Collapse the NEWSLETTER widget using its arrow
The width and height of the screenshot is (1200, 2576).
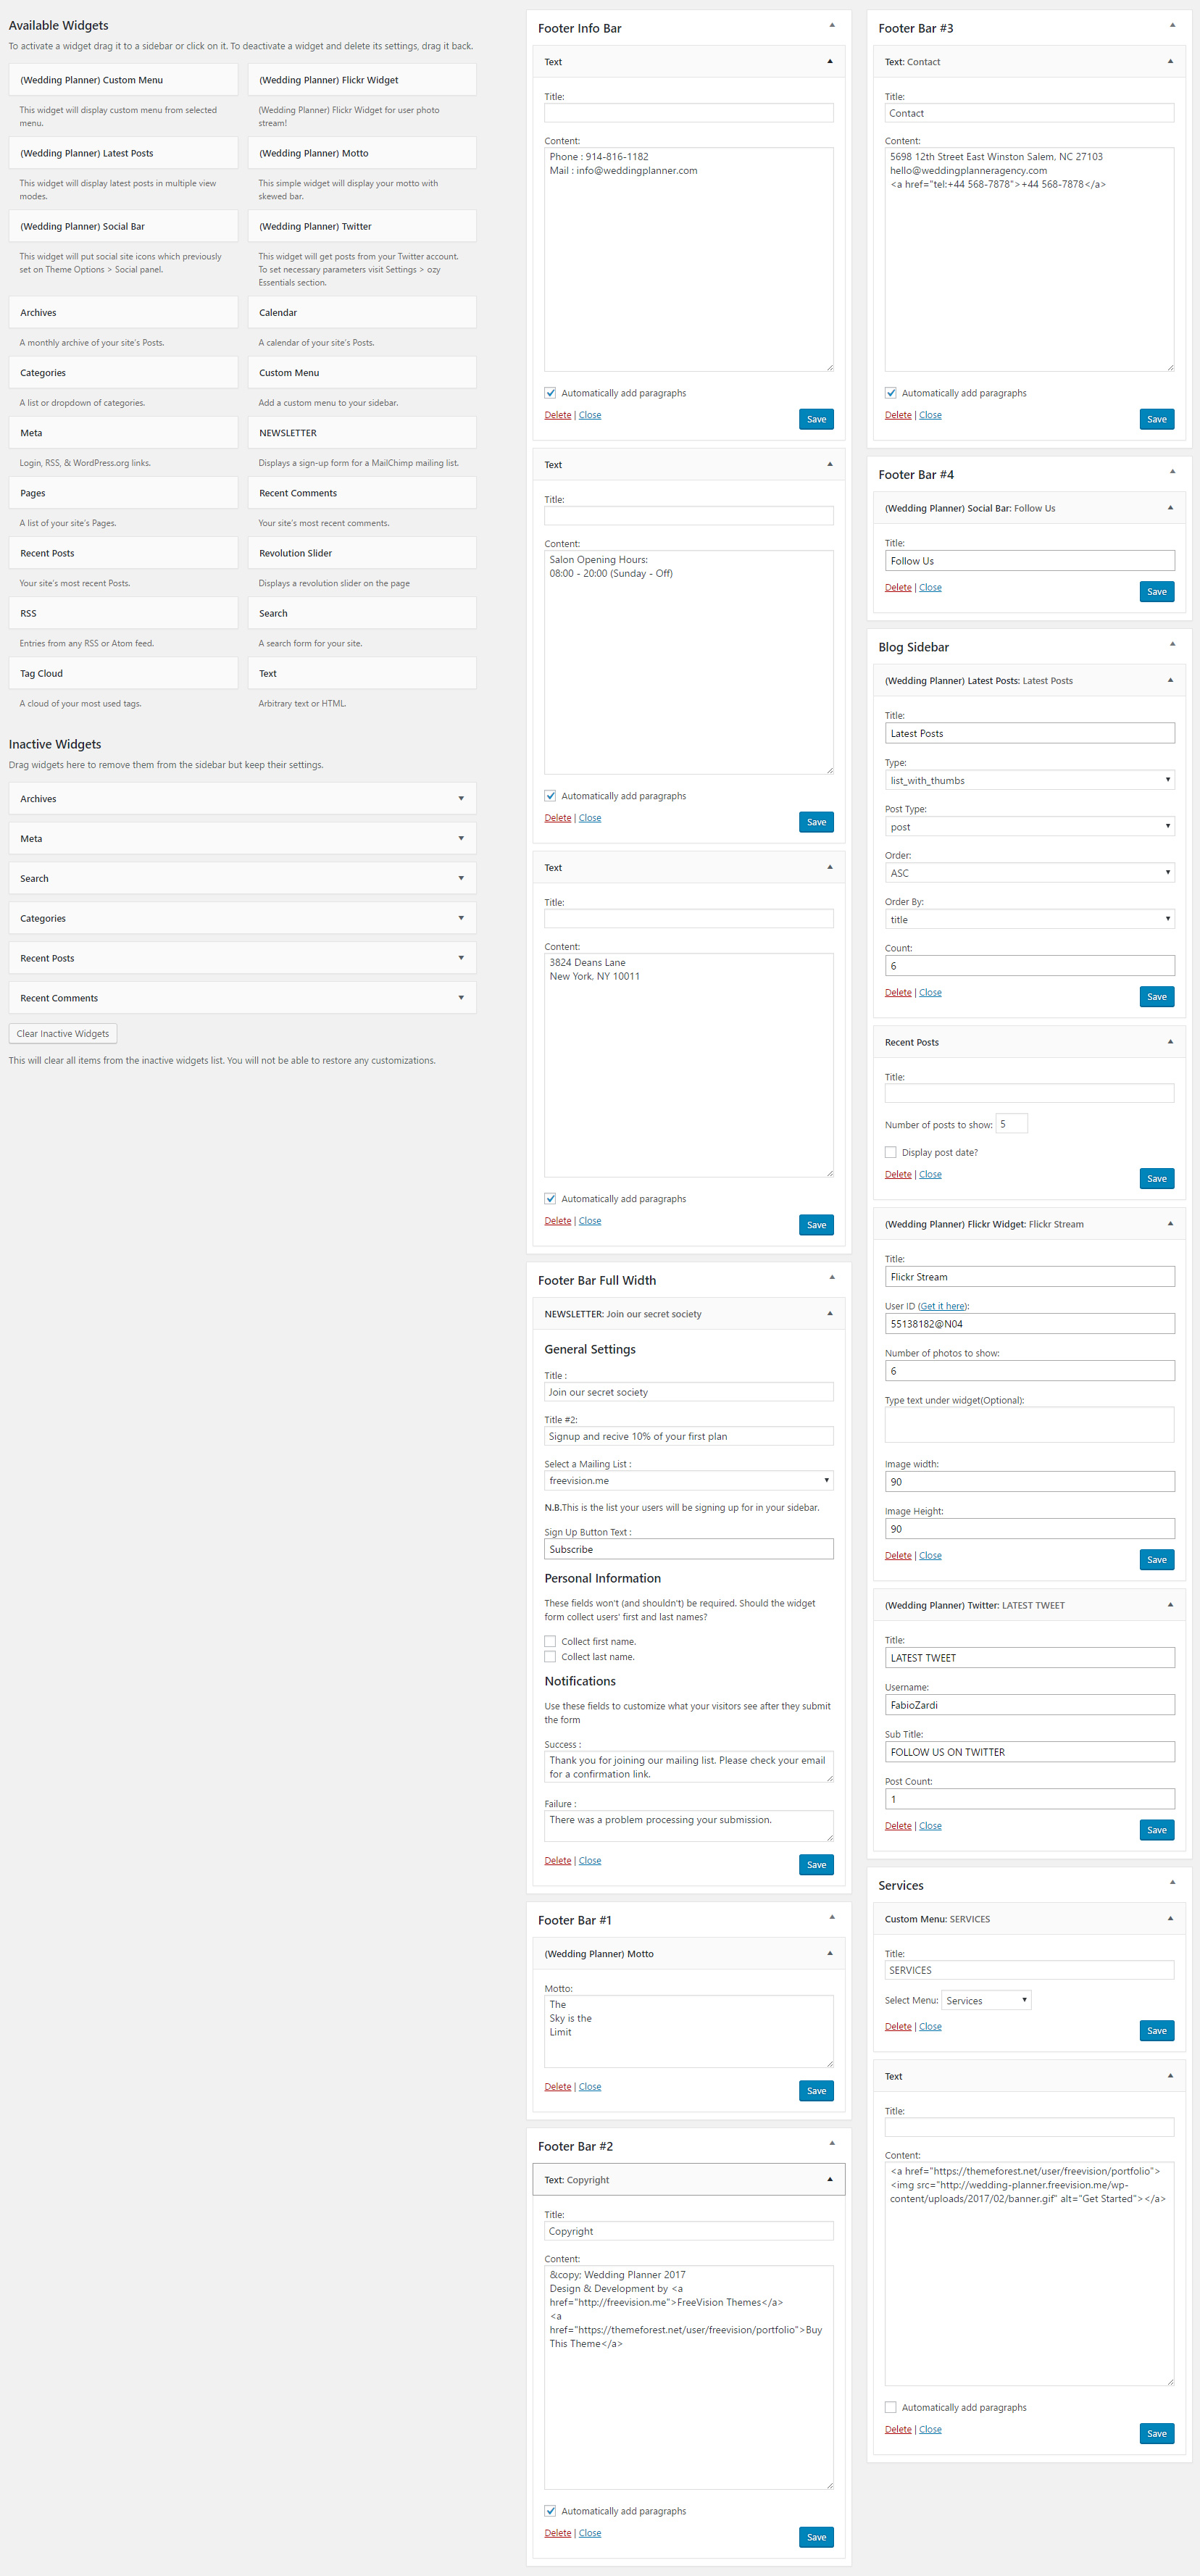pos(829,1314)
